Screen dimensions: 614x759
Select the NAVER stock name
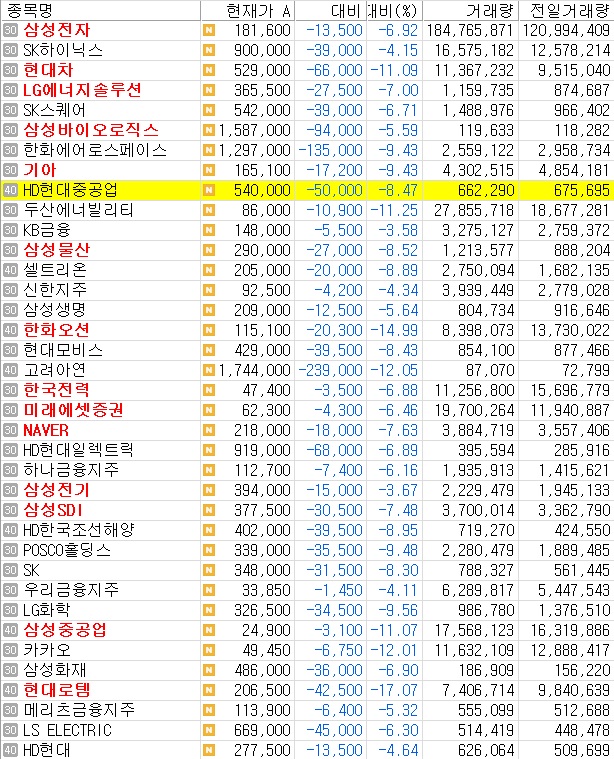46,430
